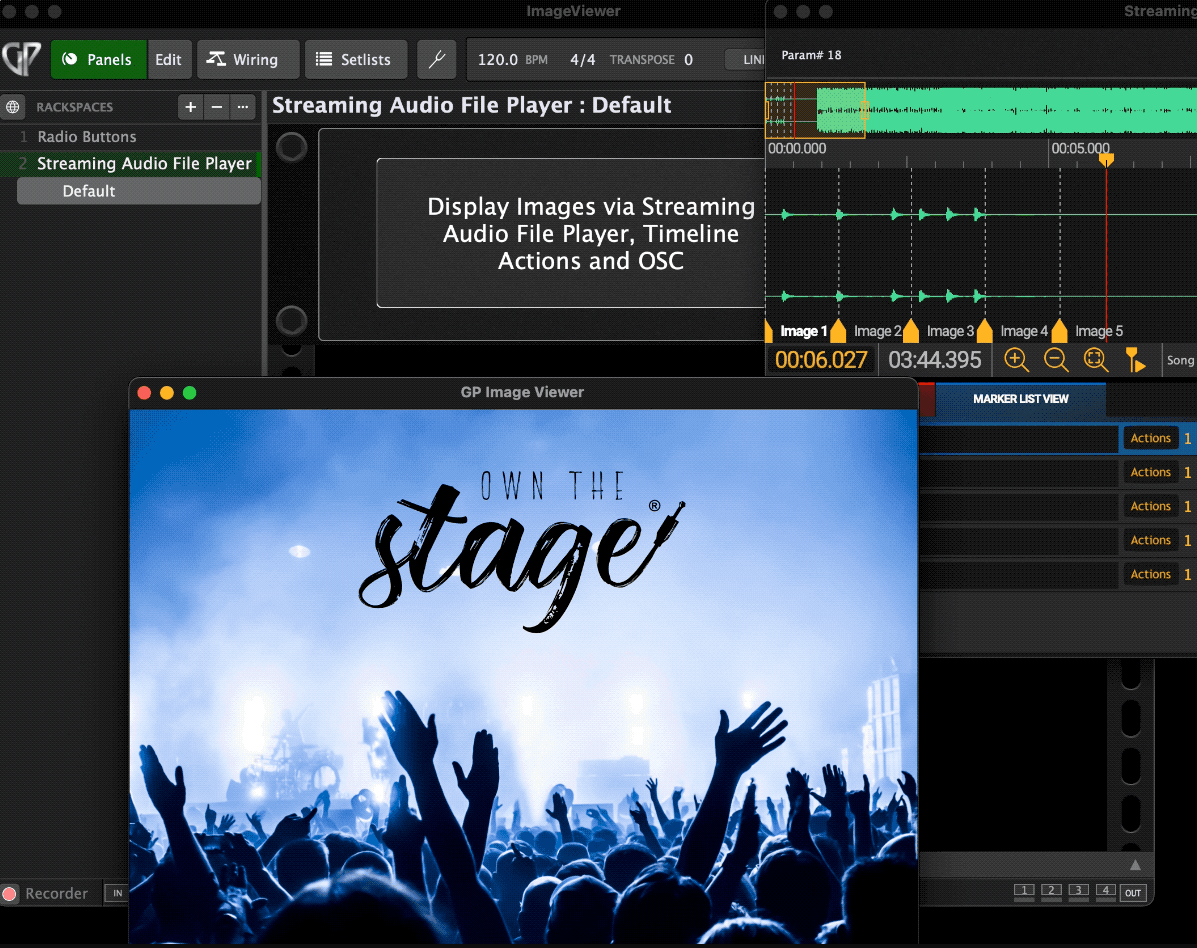
Task: Zoom out of the waveform timeline
Action: pos(1055,360)
